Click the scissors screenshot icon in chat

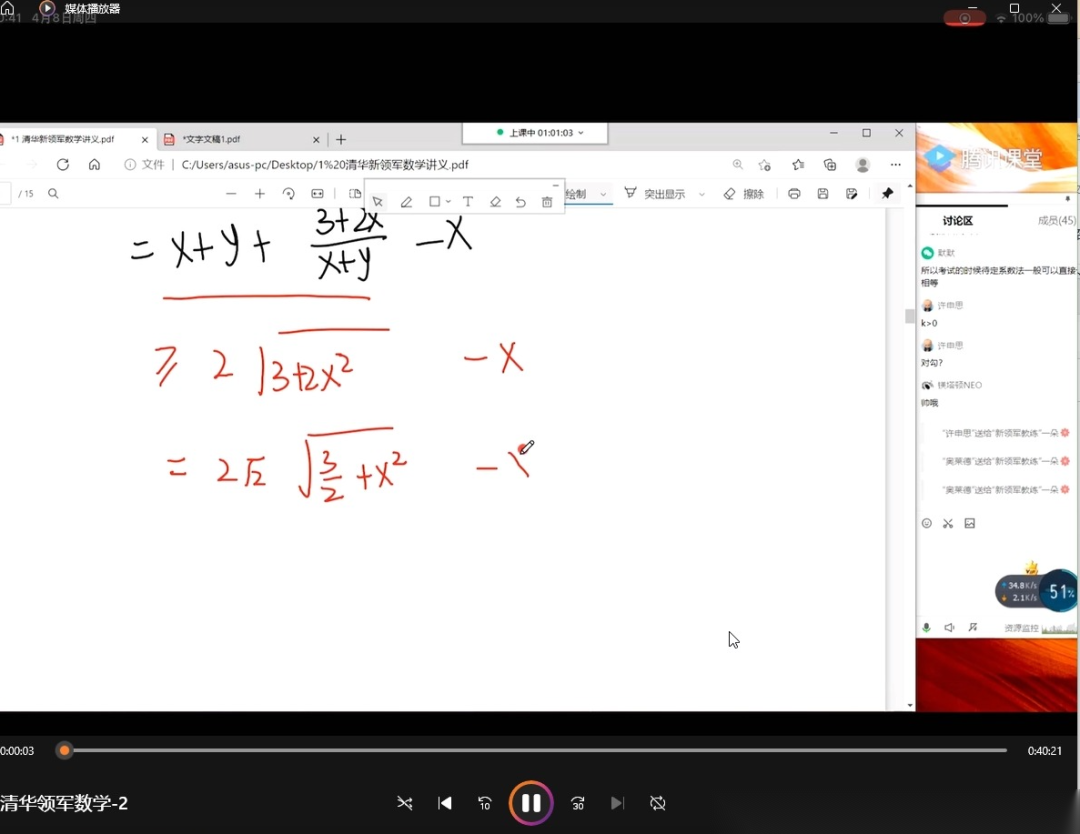[948, 523]
